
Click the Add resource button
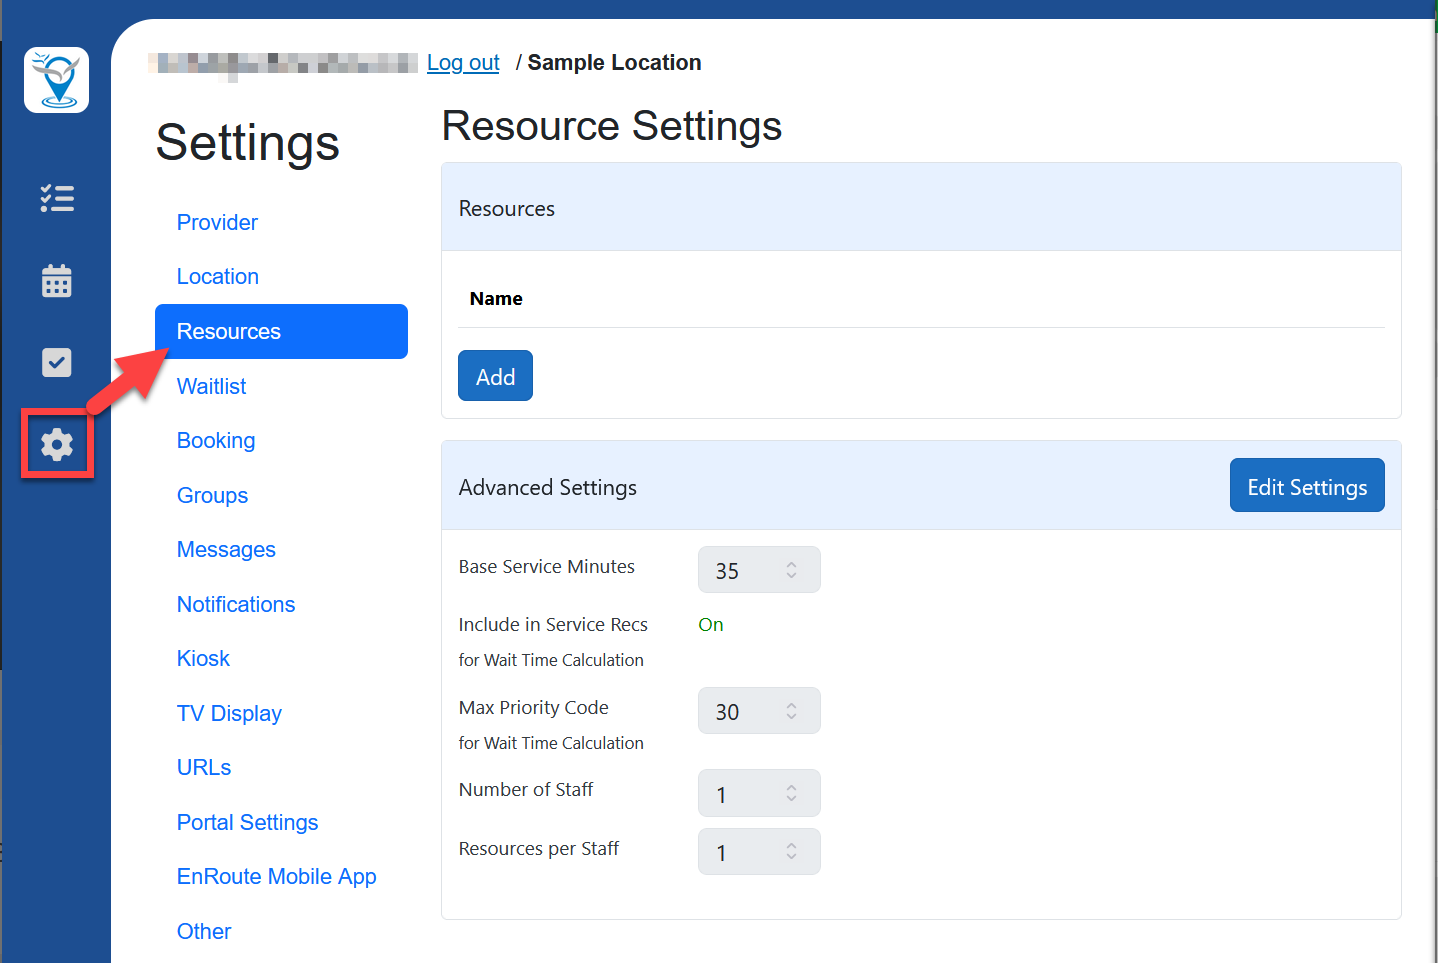[495, 376]
